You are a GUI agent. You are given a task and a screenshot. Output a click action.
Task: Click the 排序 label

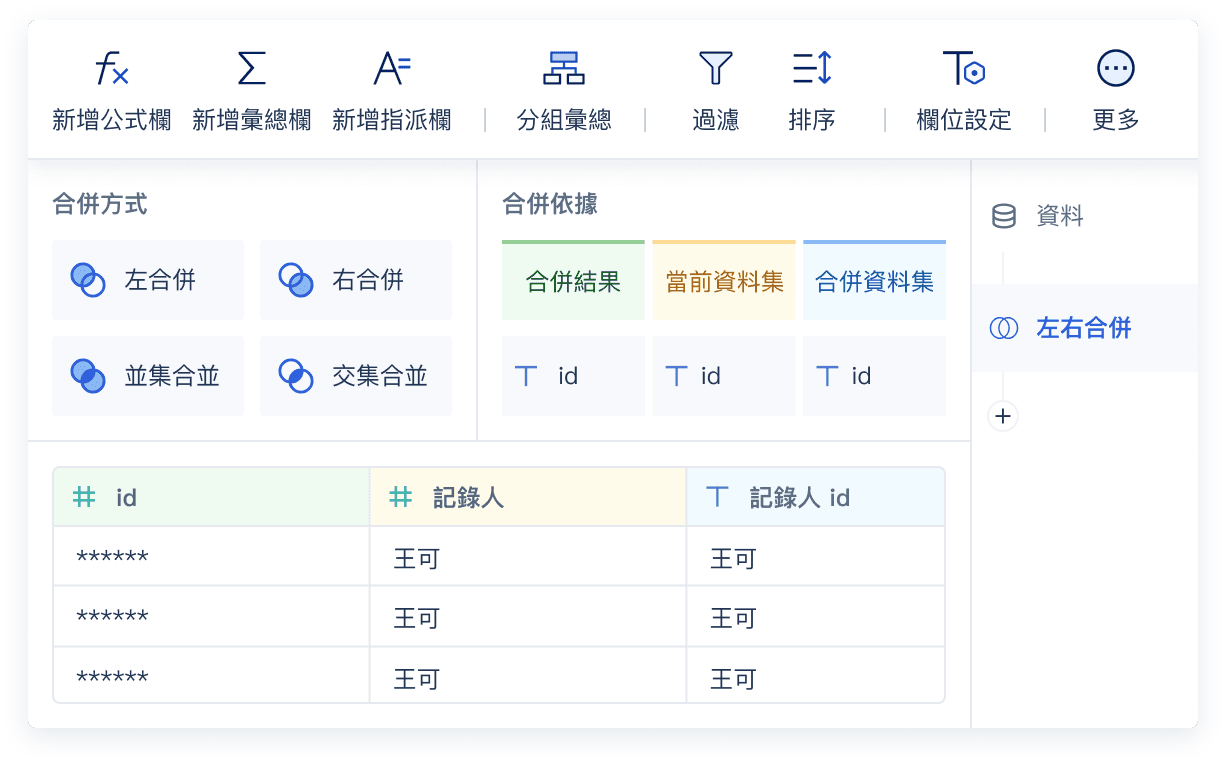point(812,121)
